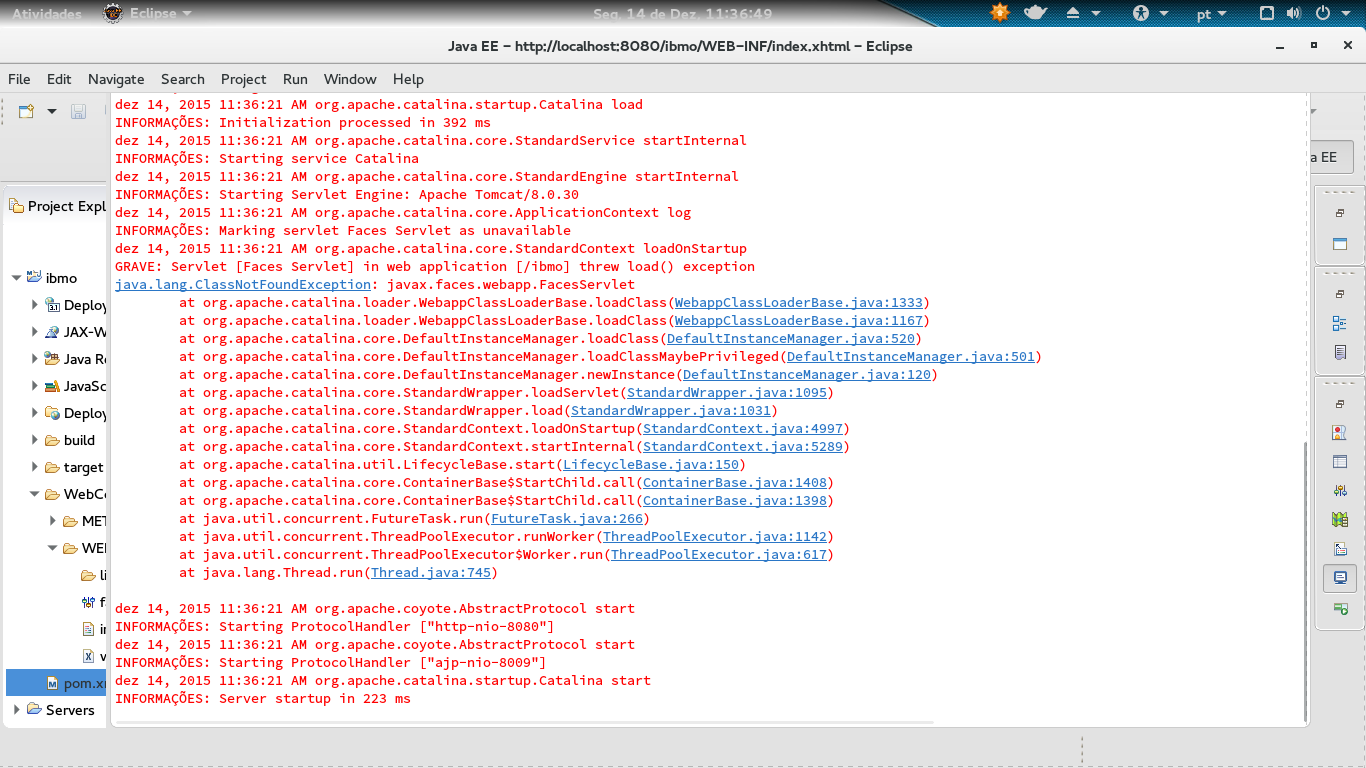
Task: Open the Navigate menu
Action: (x=116, y=79)
